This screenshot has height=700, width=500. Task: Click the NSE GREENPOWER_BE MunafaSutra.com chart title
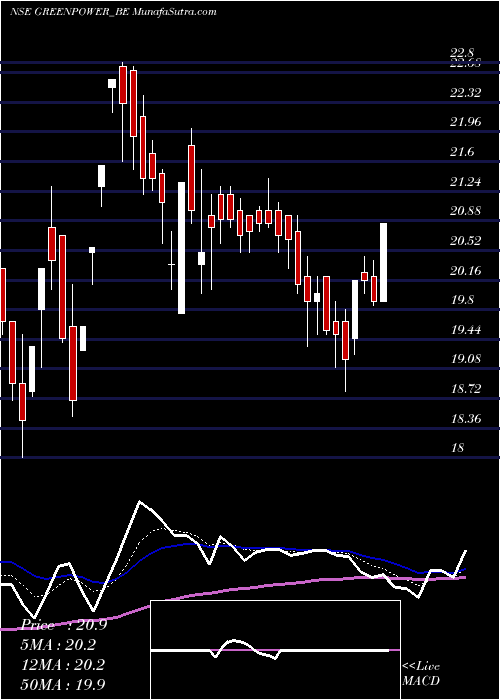(x=113, y=12)
